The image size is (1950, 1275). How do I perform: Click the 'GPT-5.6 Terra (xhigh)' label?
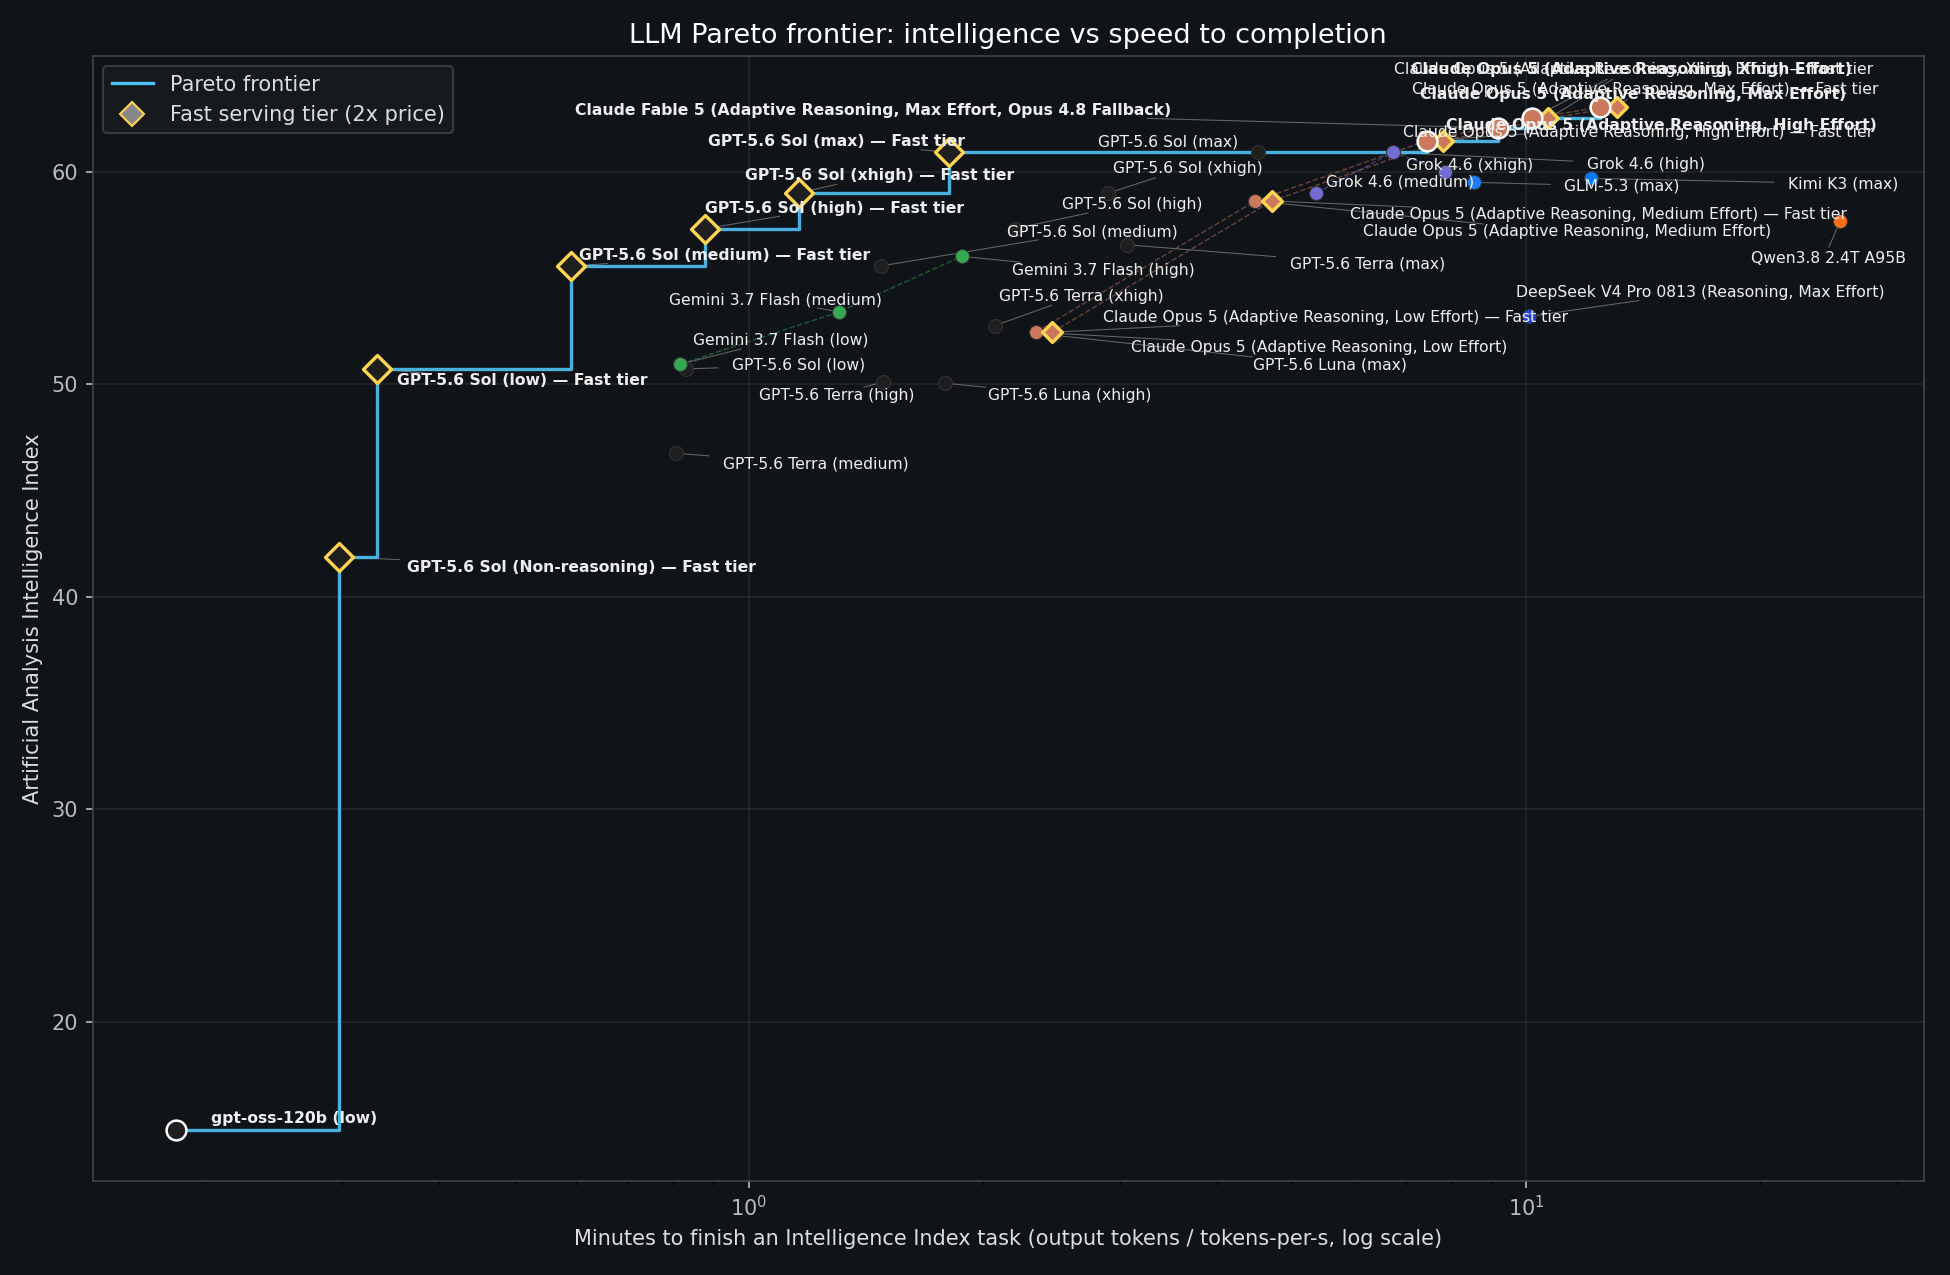1081,296
